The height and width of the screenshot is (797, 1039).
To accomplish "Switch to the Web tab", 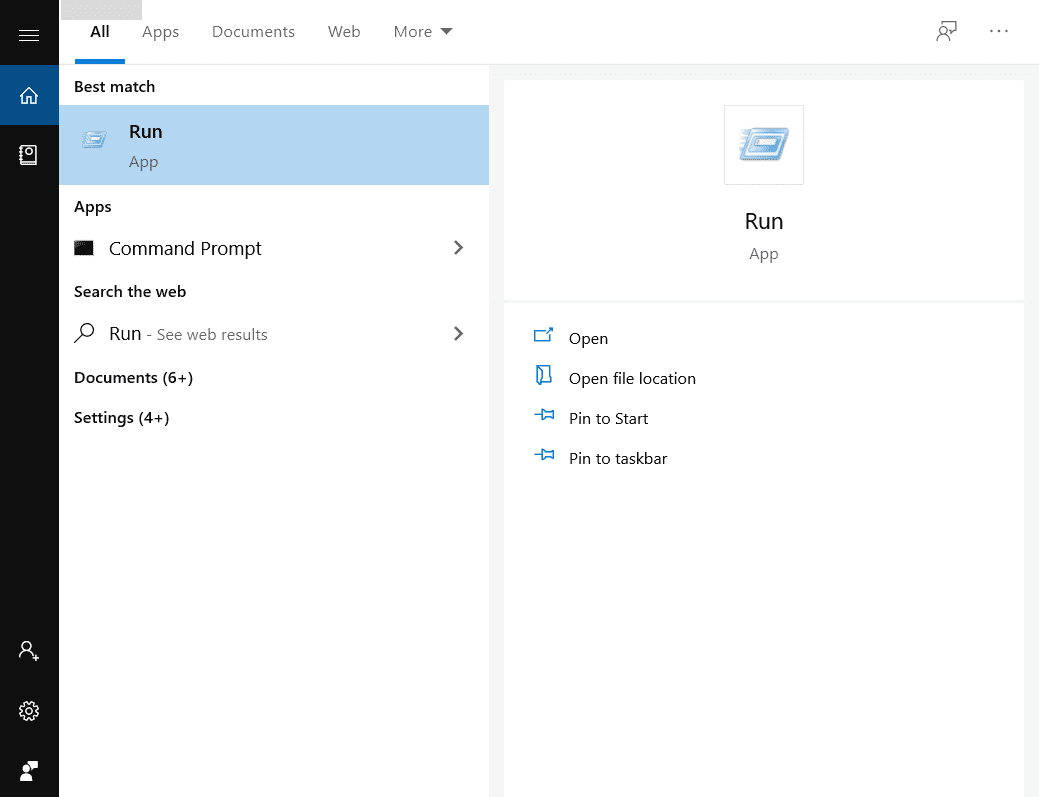I will pyautogui.click(x=343, y=31).
